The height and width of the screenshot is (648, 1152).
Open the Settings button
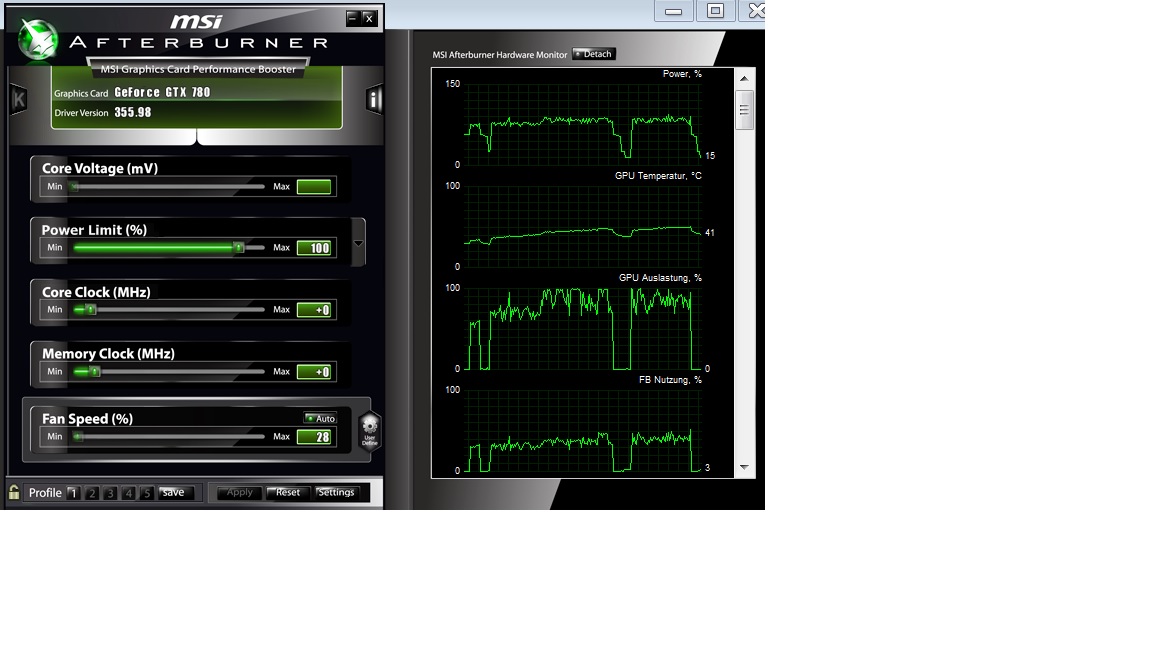(x=336, y=492)
